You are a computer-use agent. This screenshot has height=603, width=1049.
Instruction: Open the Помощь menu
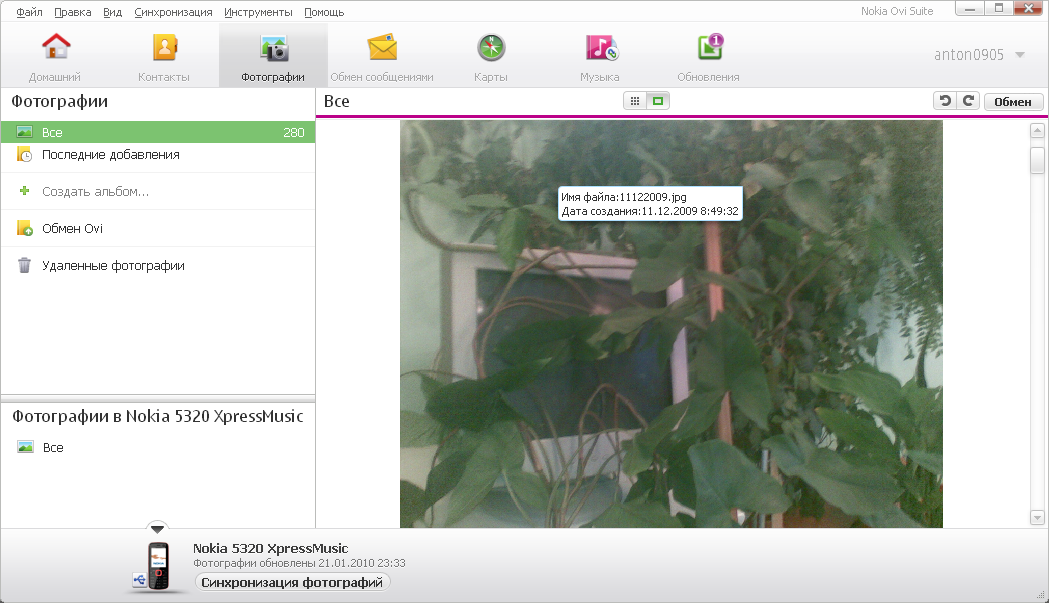324,12
